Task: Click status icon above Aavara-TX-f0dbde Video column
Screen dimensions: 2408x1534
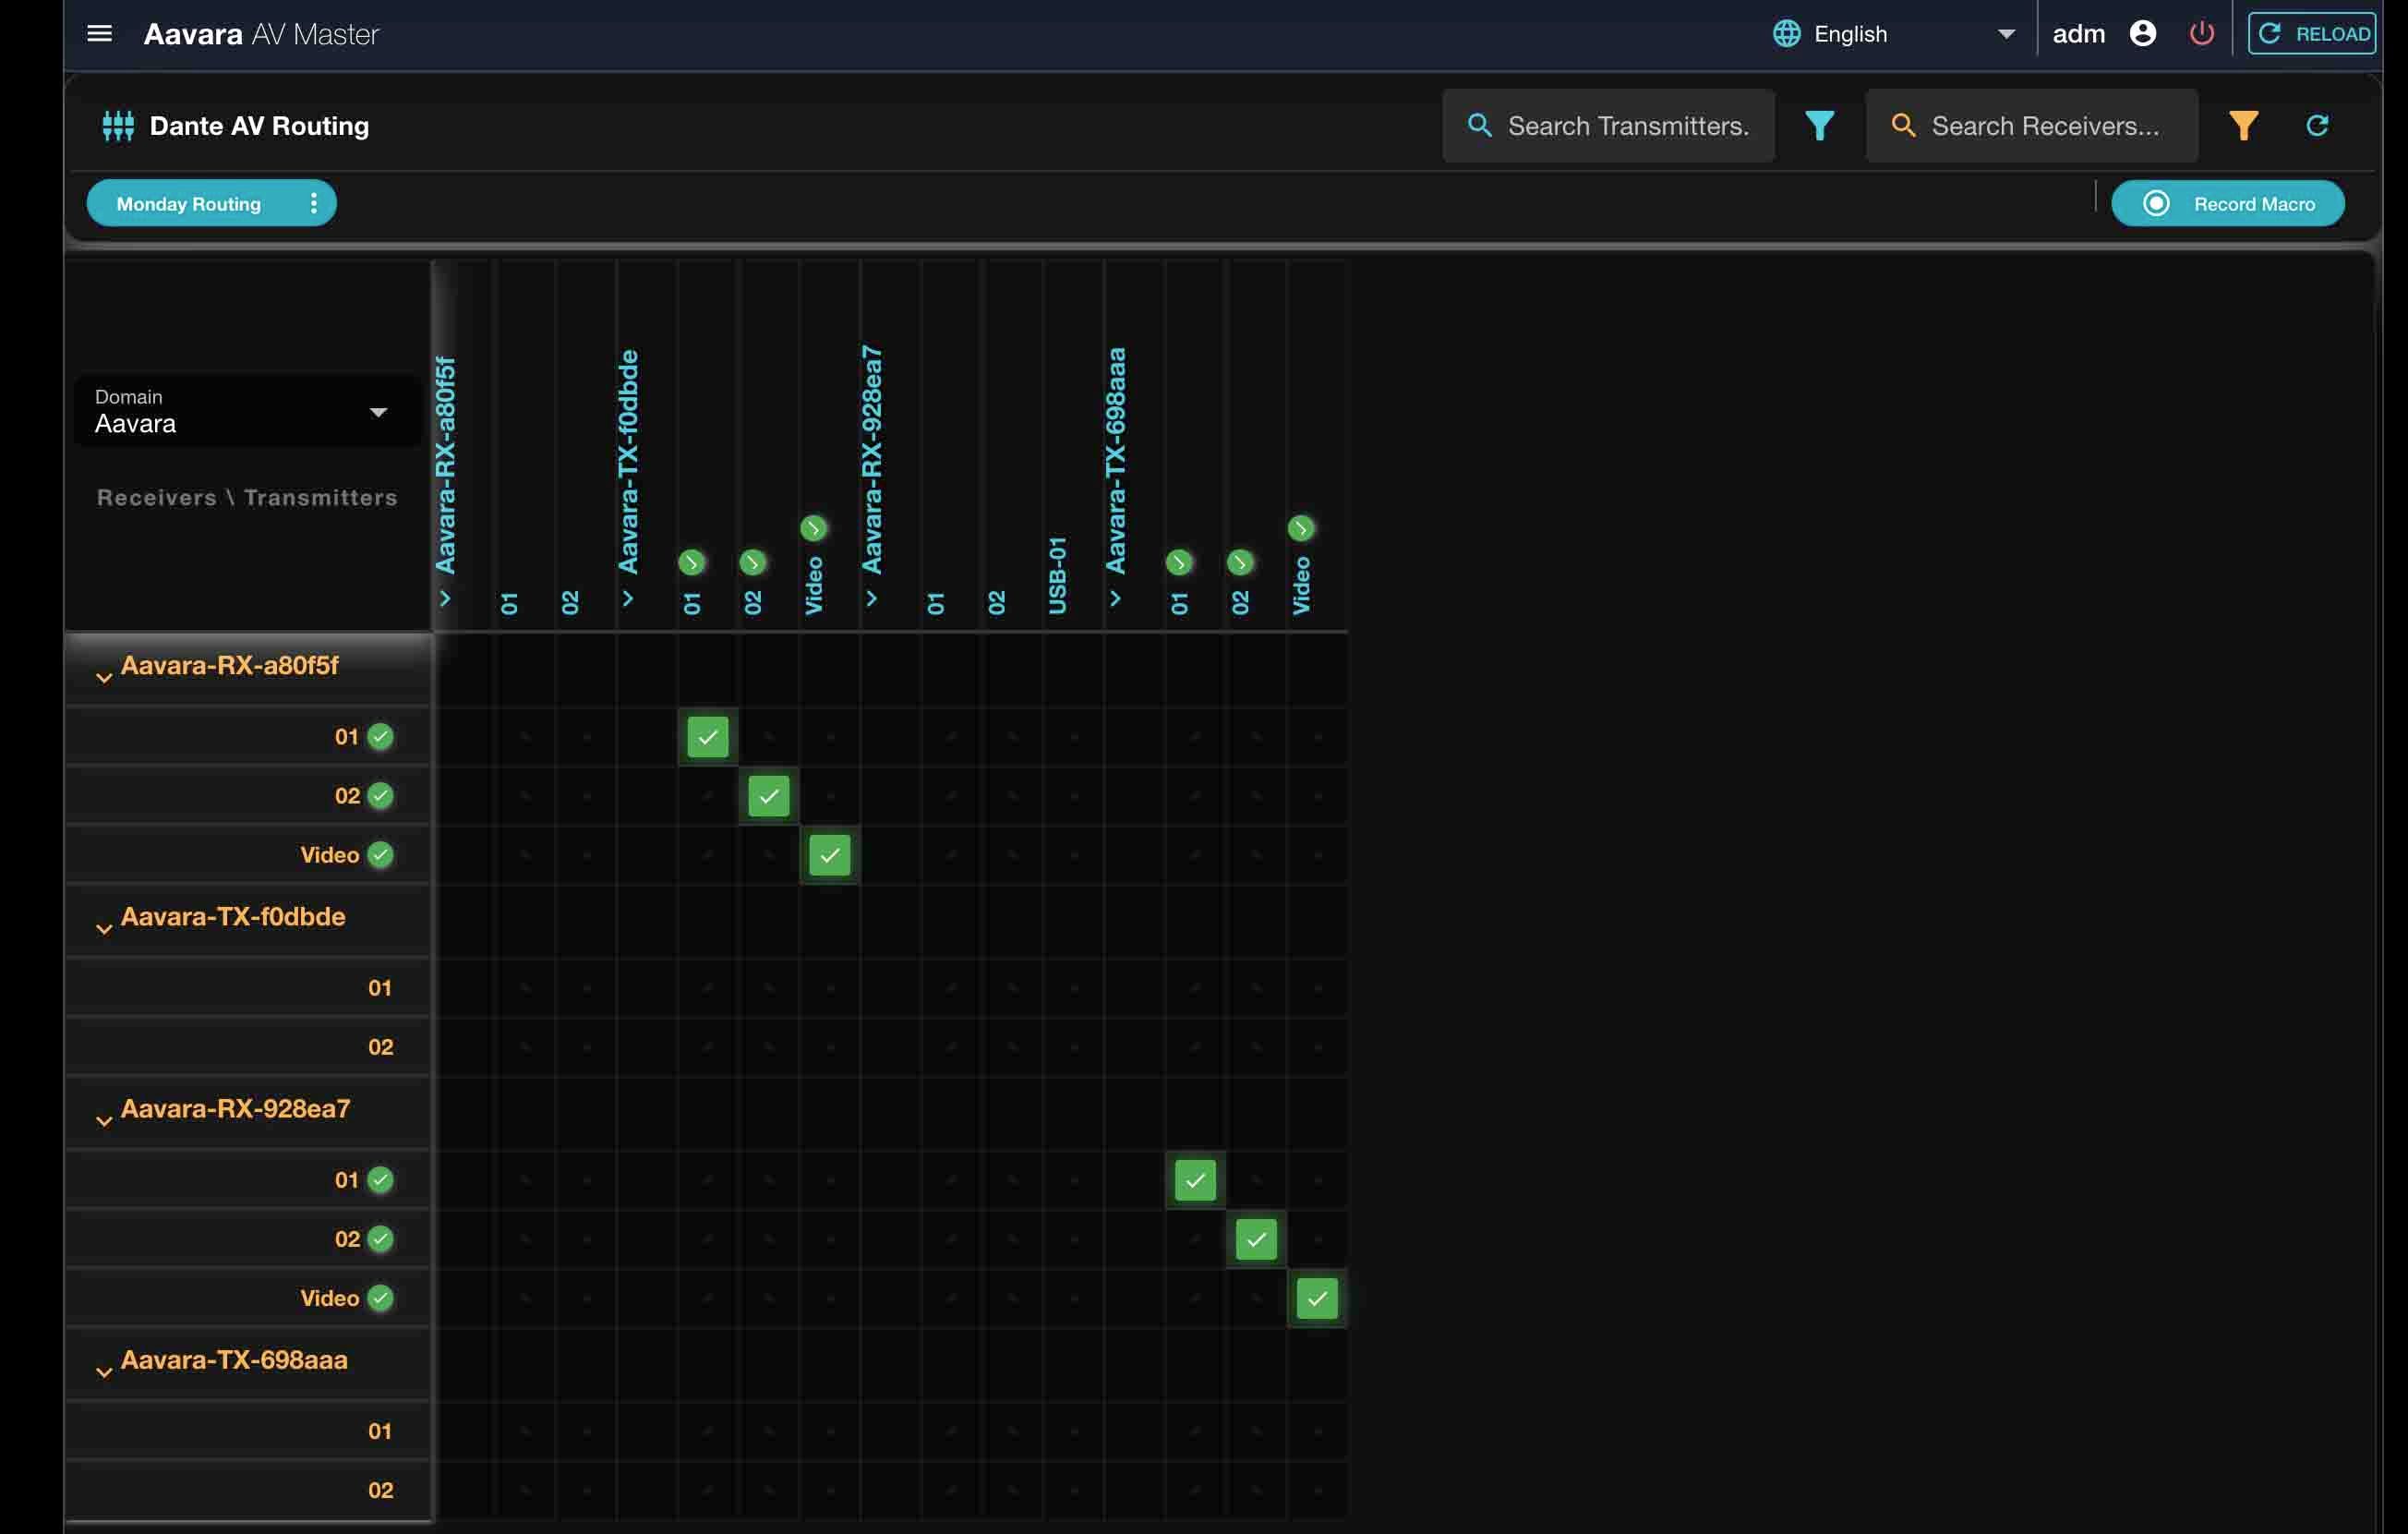Action: pyautogui.click(x=813, y=527)
